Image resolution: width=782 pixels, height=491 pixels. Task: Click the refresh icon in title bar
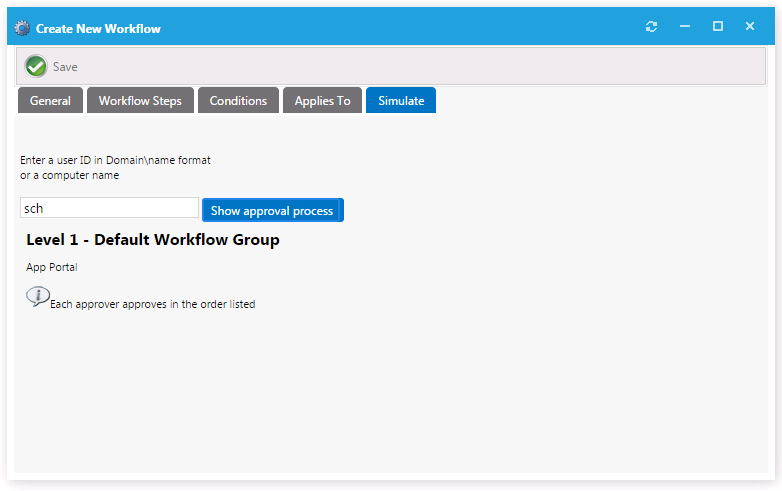coord(652,27)
